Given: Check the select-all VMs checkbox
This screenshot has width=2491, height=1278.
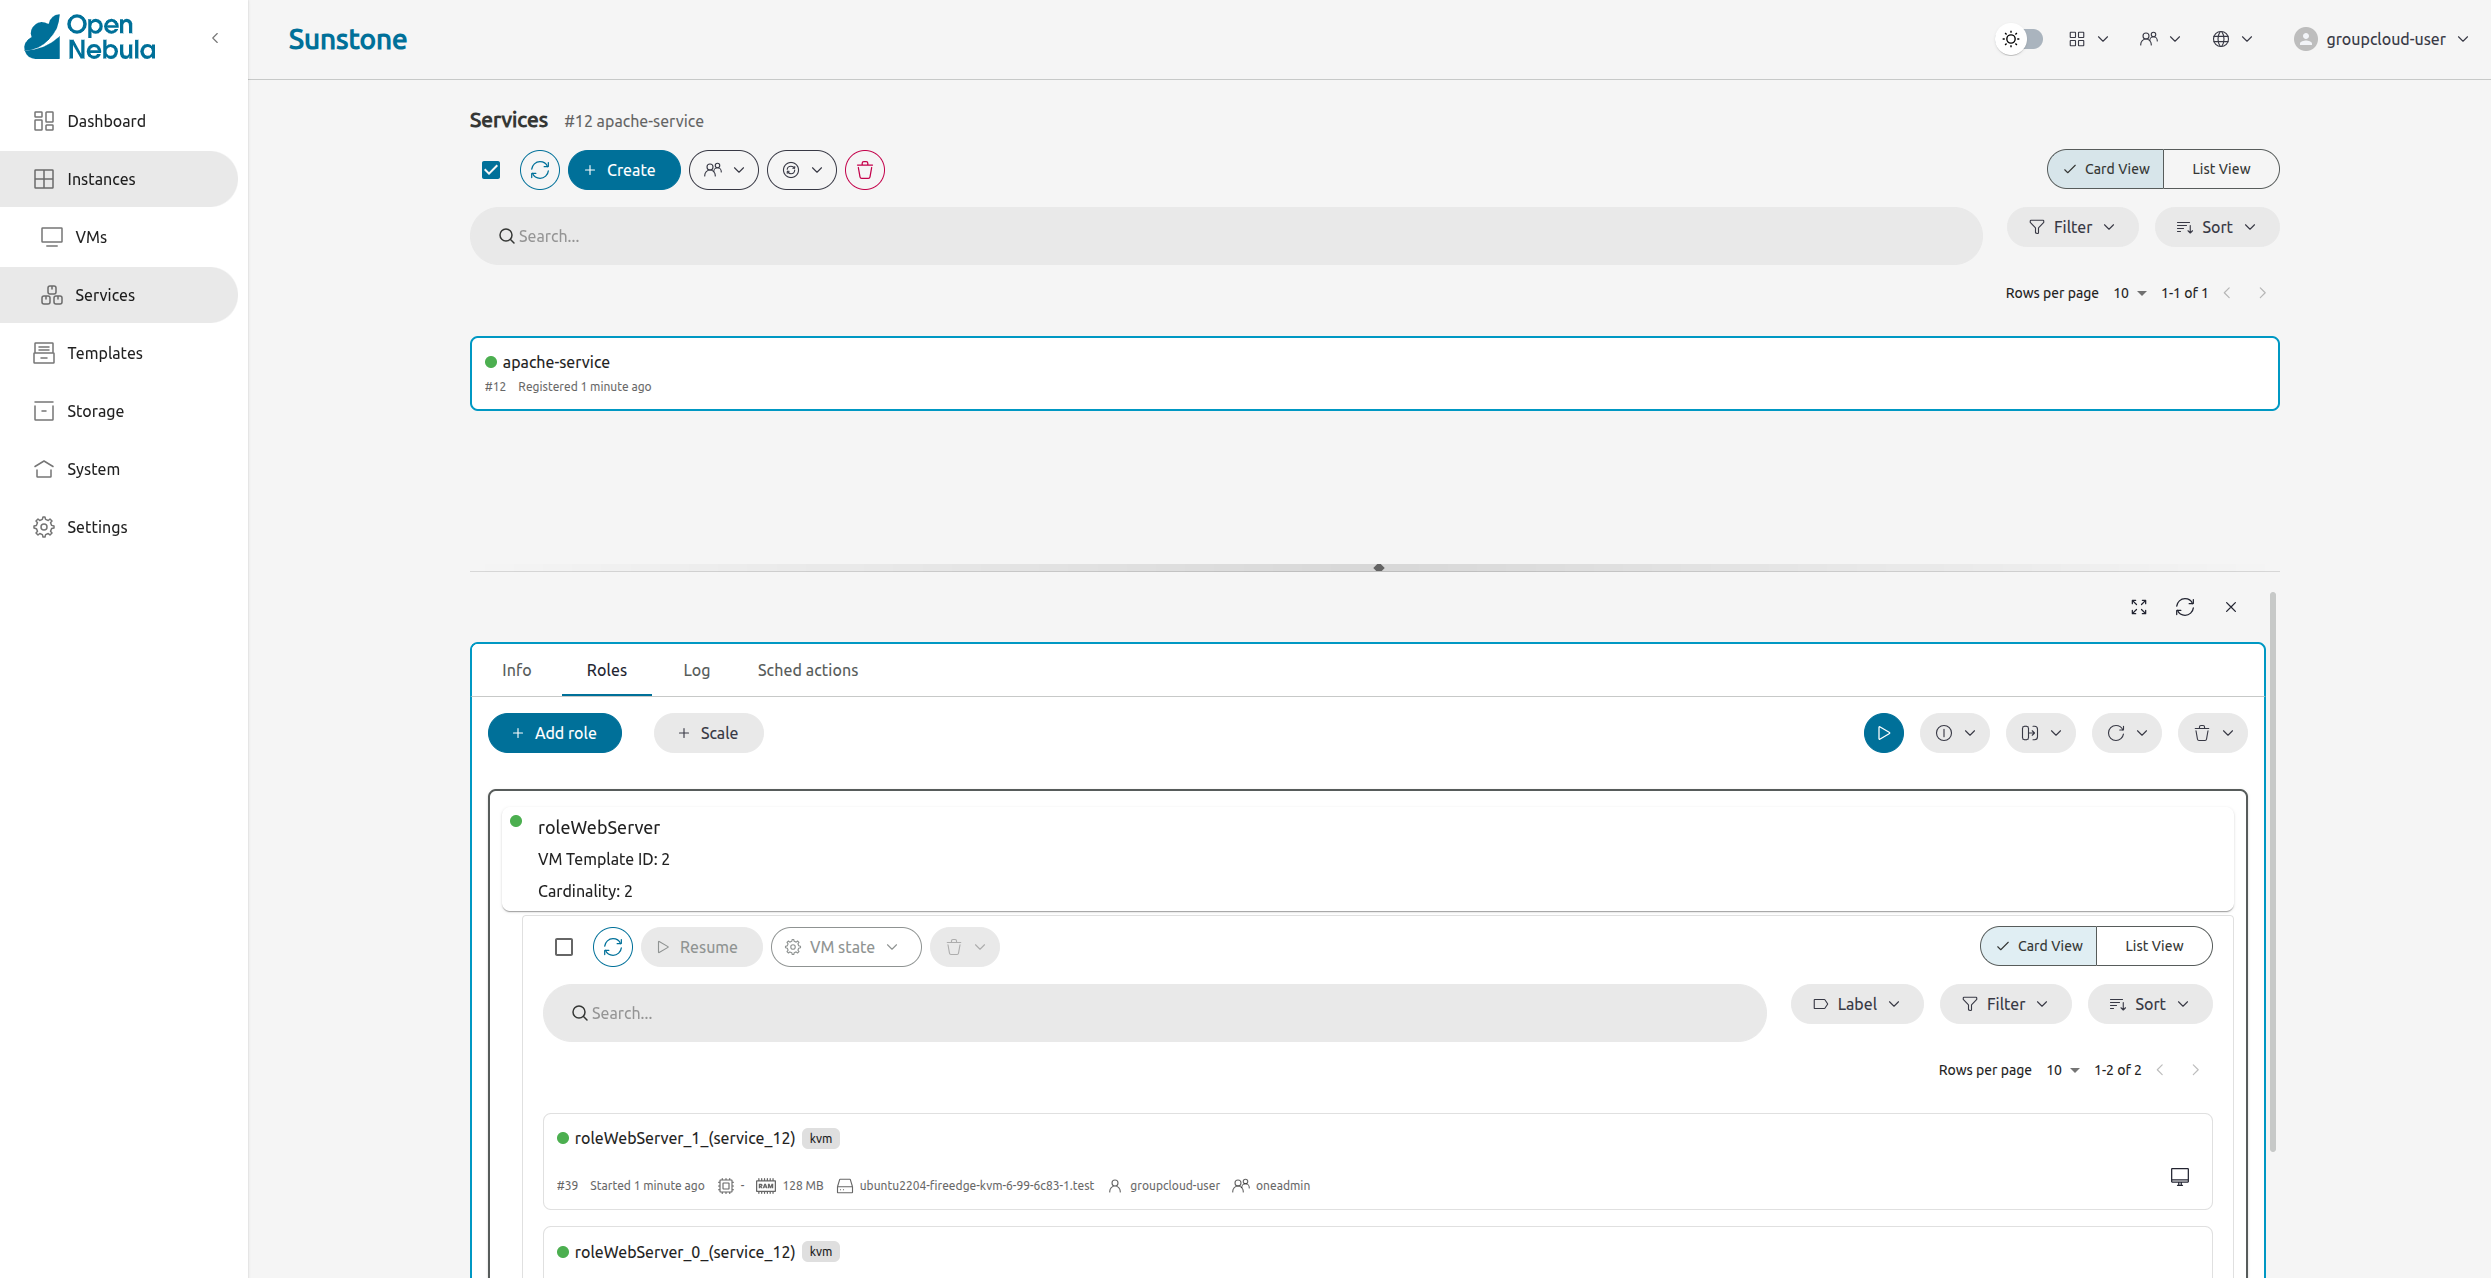Looking at the screenshot, I should point(564,947).
